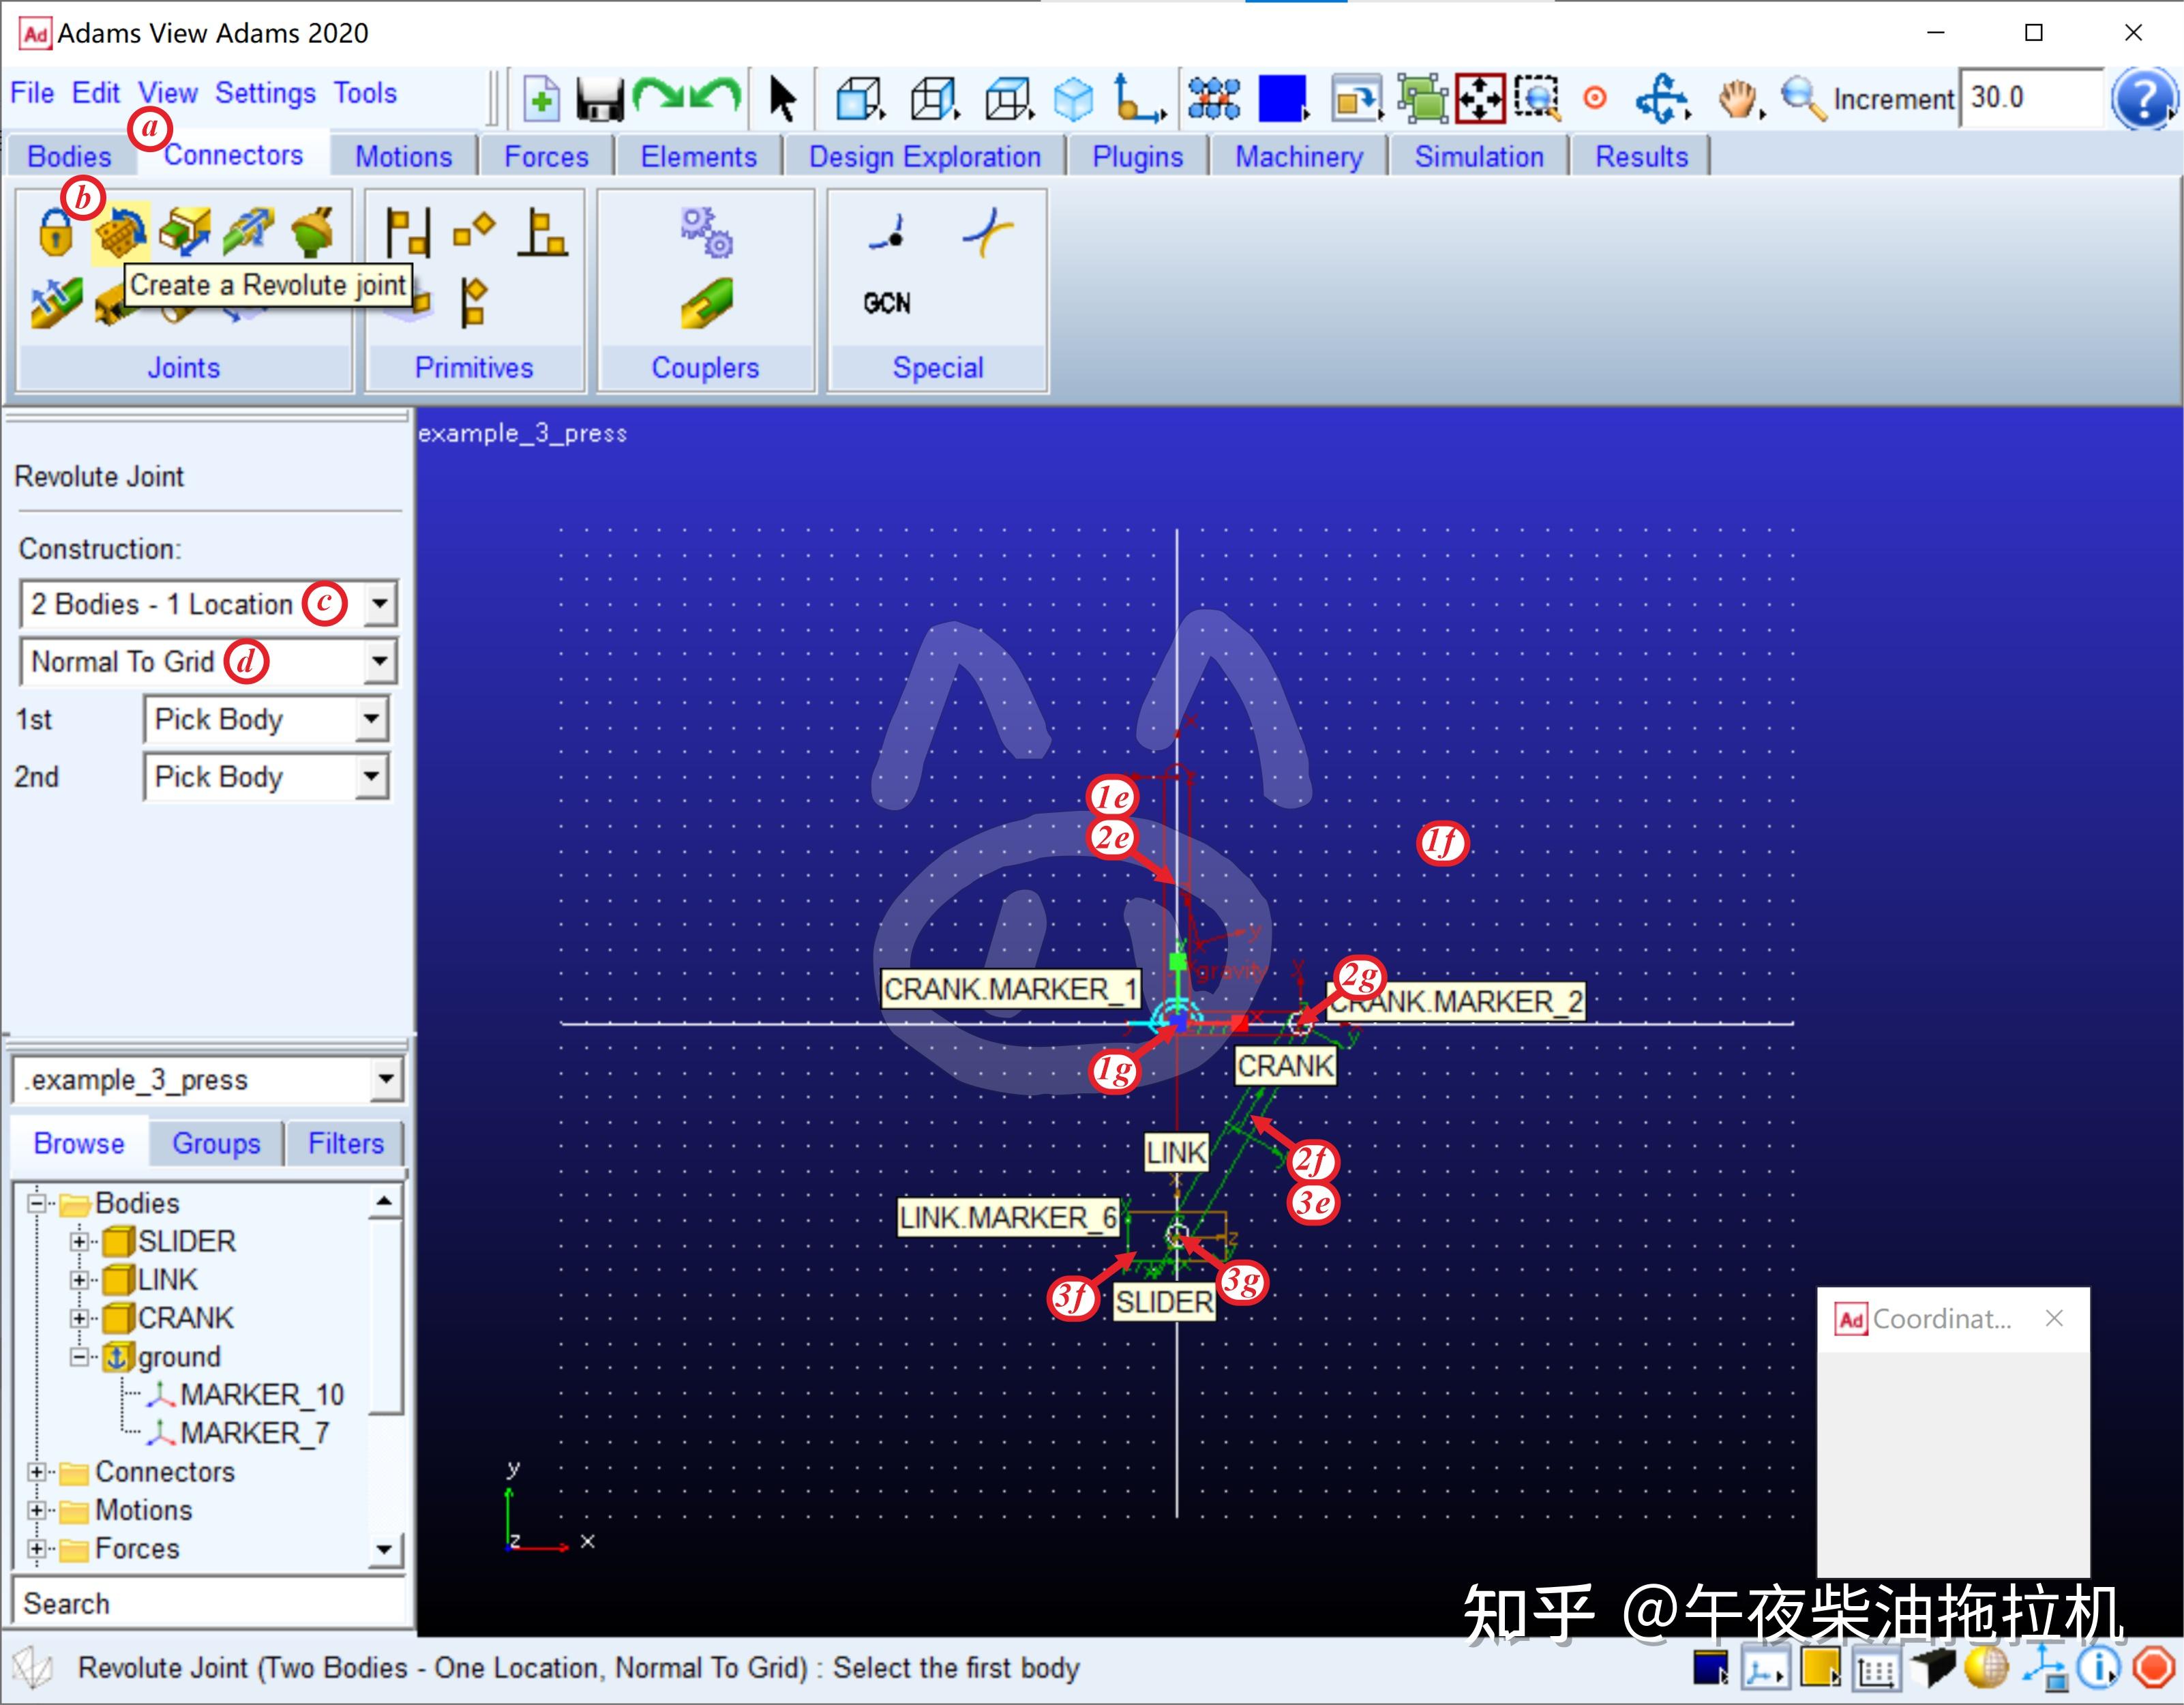Click the fit-view icon with four arrows
Viewport: 2184px width, 1705px height.
[1480, 99]
